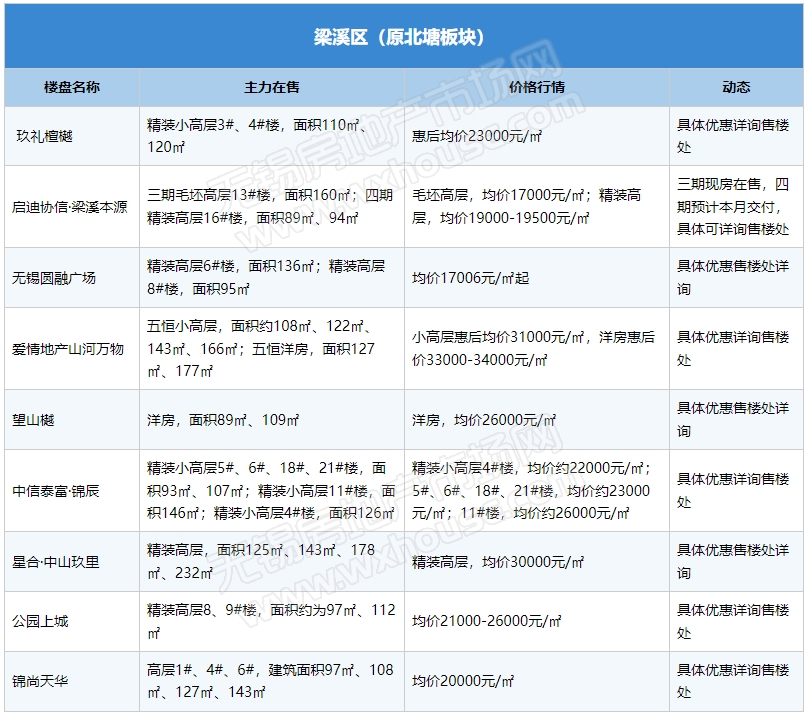Image resolution: width=808 pixels, height=716 pixels.
Task: Select the 楼盘名称 column header
Action: coord(72,87)
